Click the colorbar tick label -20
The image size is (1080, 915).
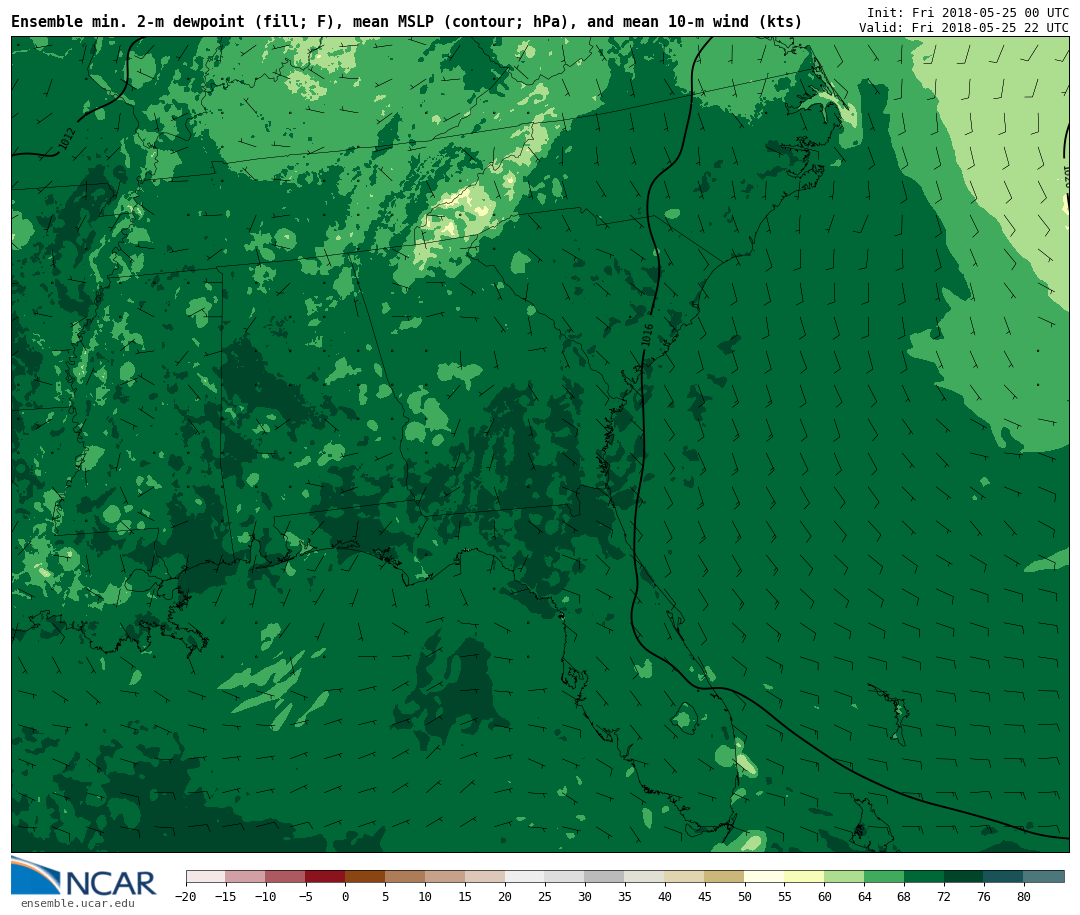pyautogui.click(x=186, y=897)
